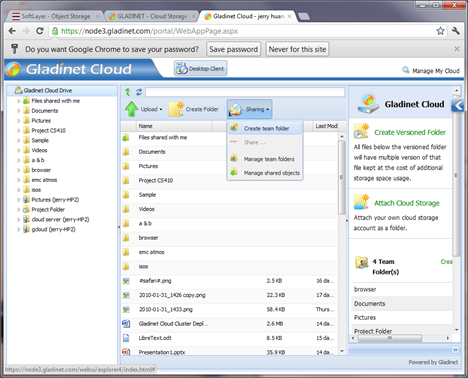Choose Create team folder menu entry

[x=265, y=128]
